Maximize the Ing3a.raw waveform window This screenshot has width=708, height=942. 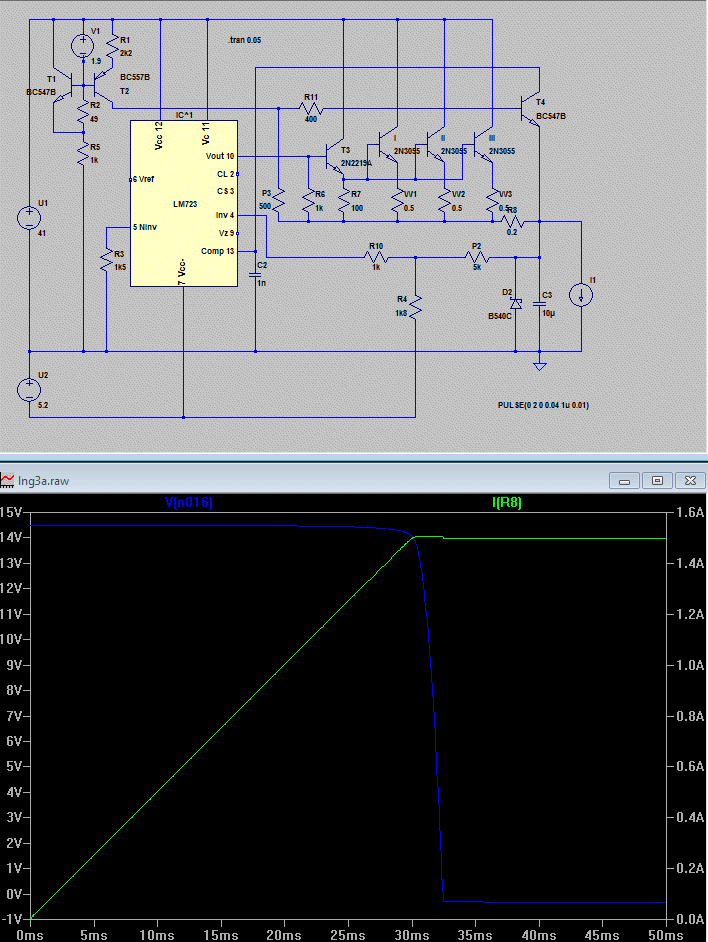657,481
